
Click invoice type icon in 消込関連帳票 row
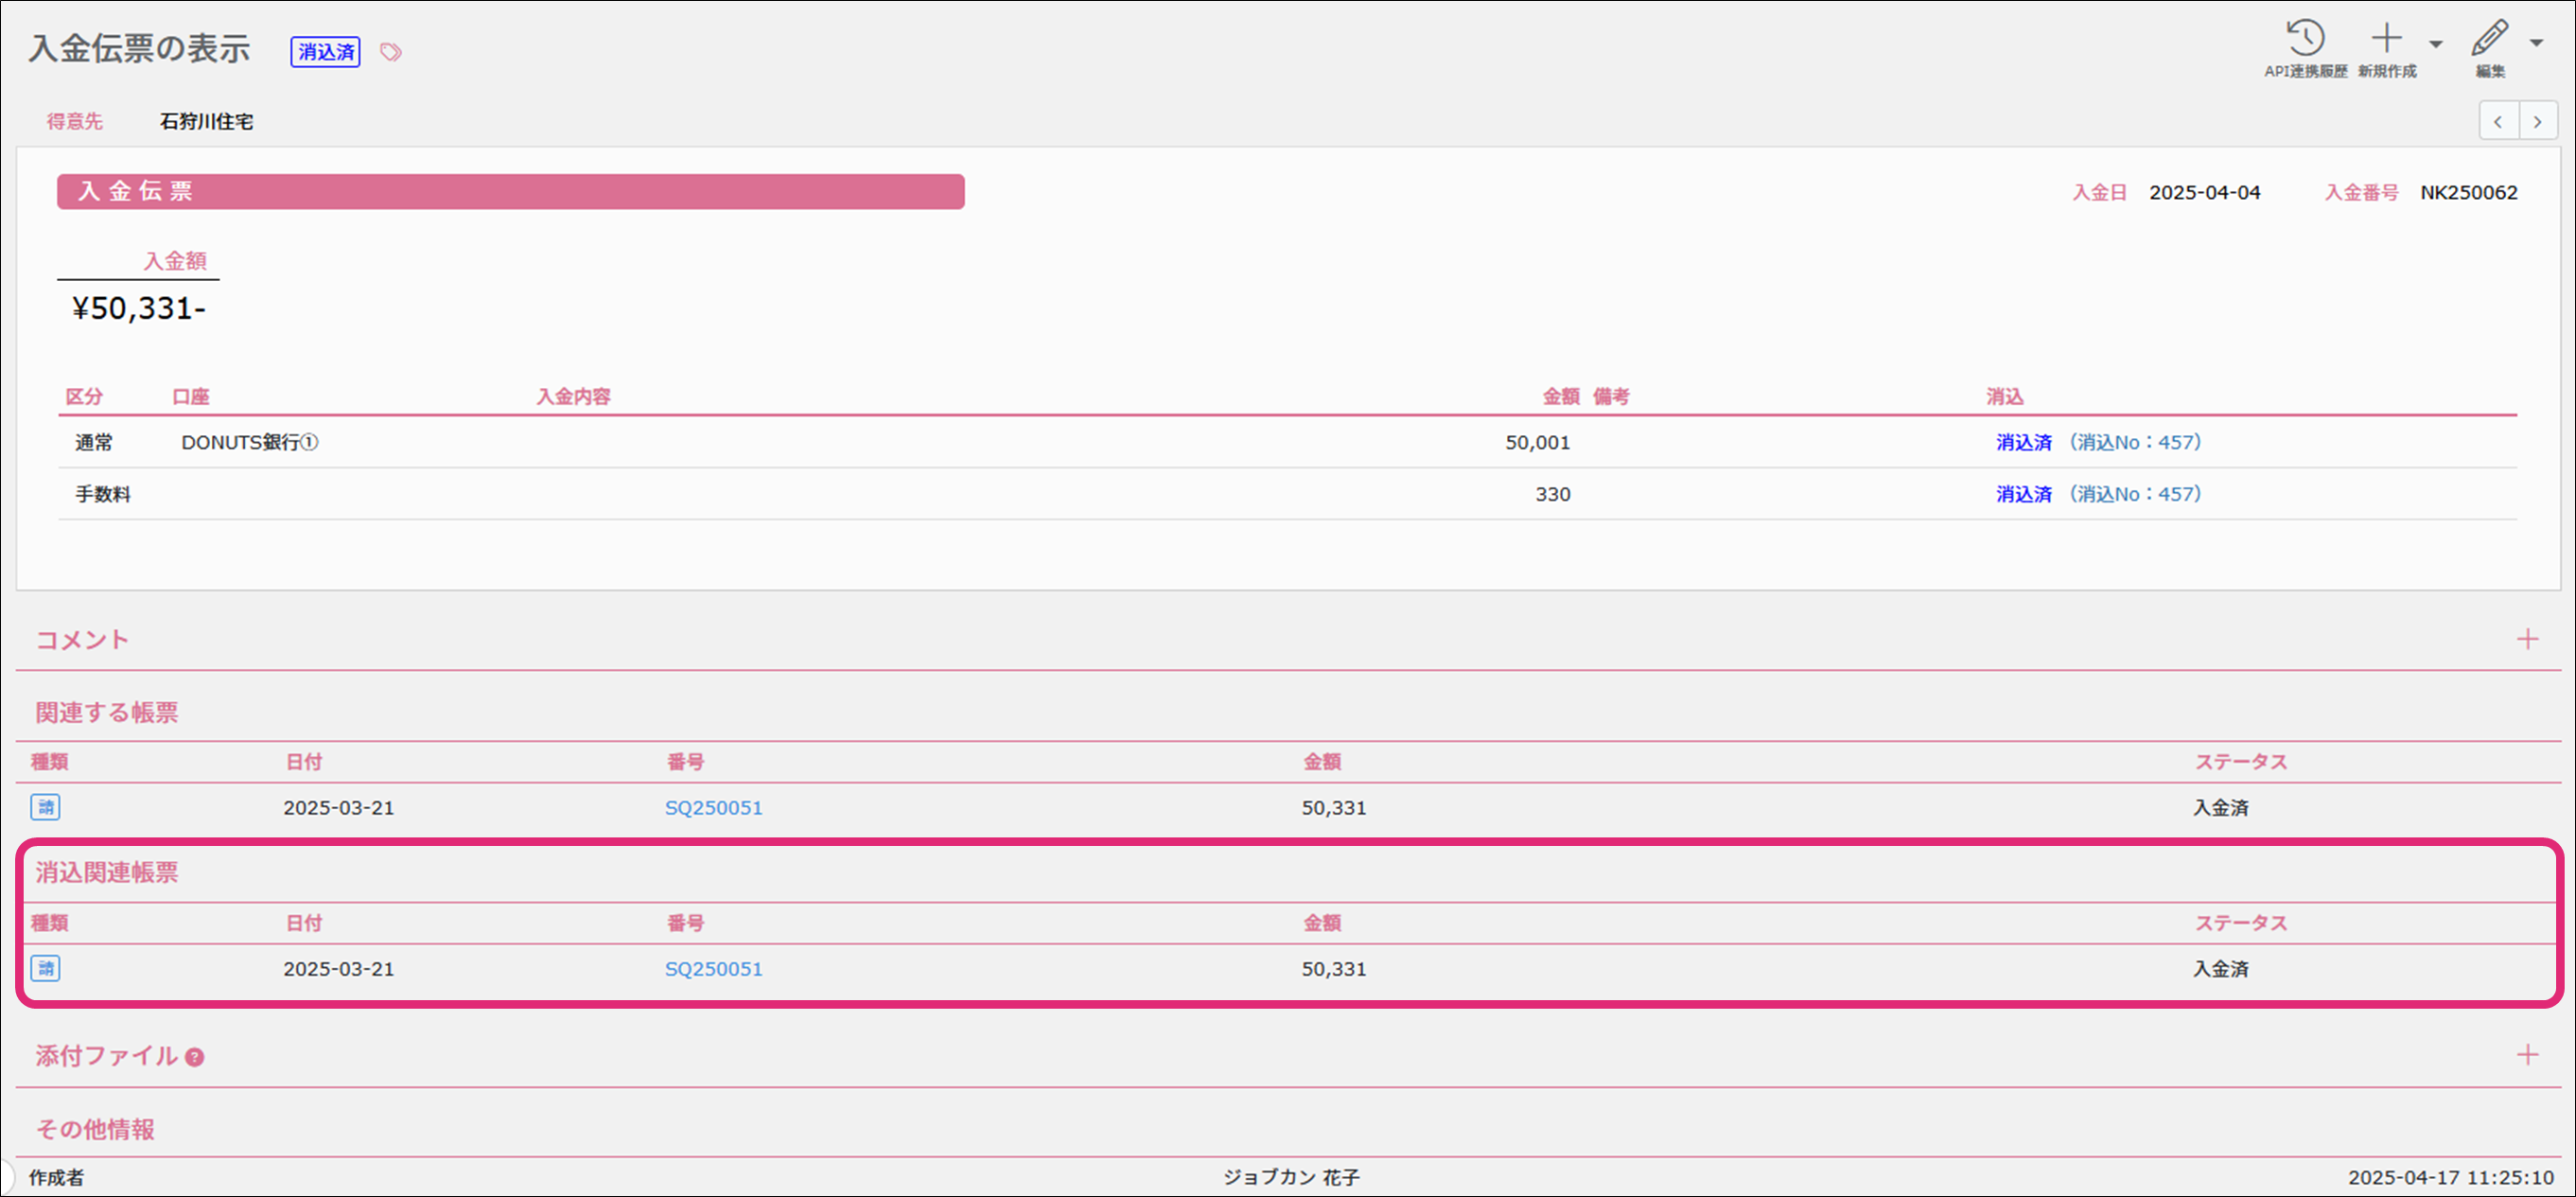tap(45, 968)
